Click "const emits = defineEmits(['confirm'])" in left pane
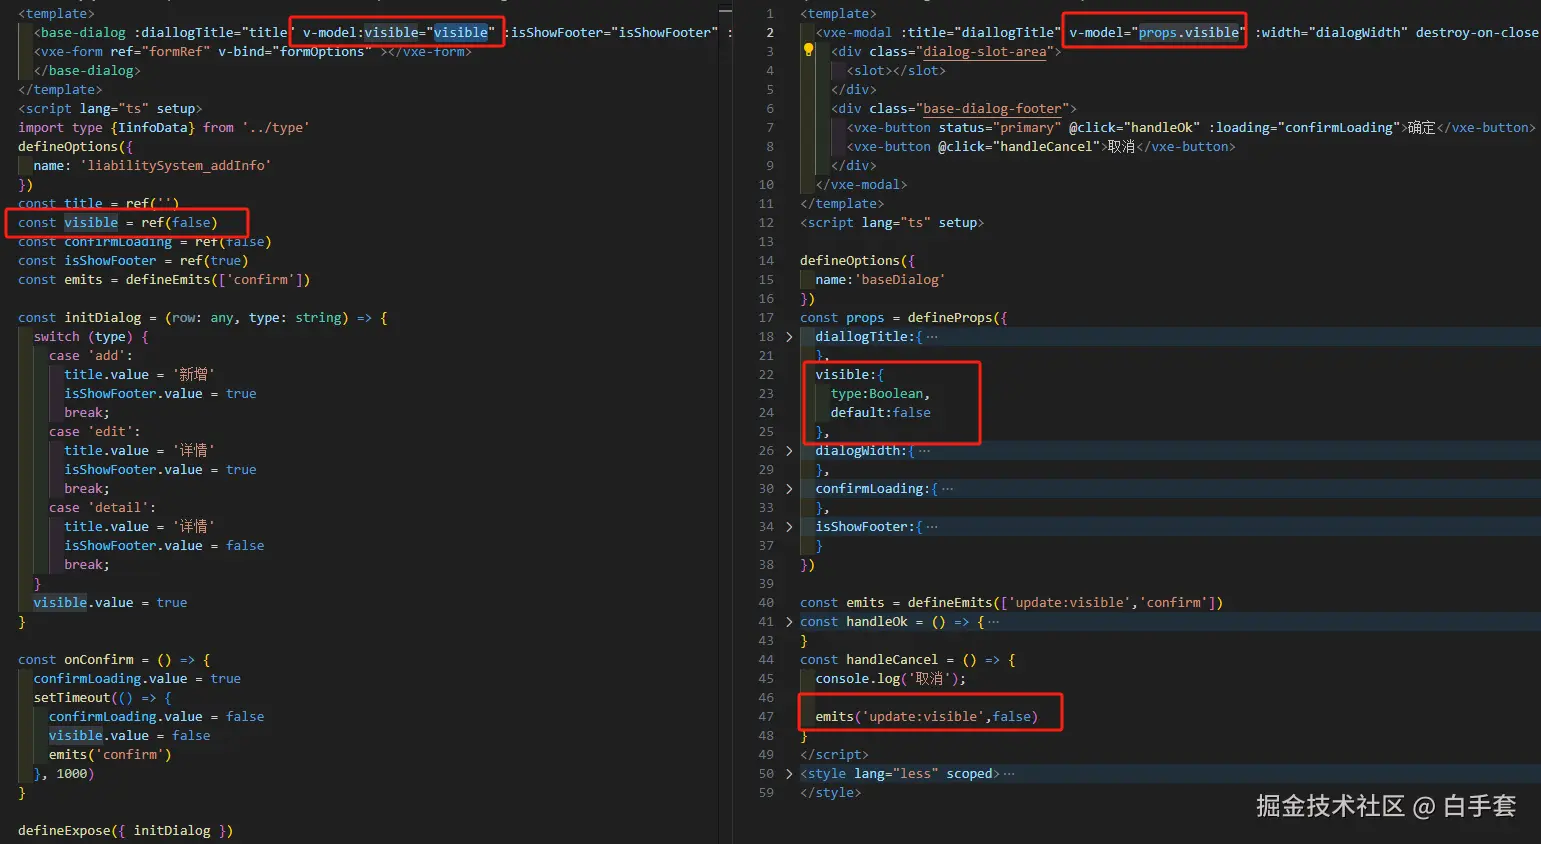This screenshot has height=844, width=1541. [x=164, y=280]
